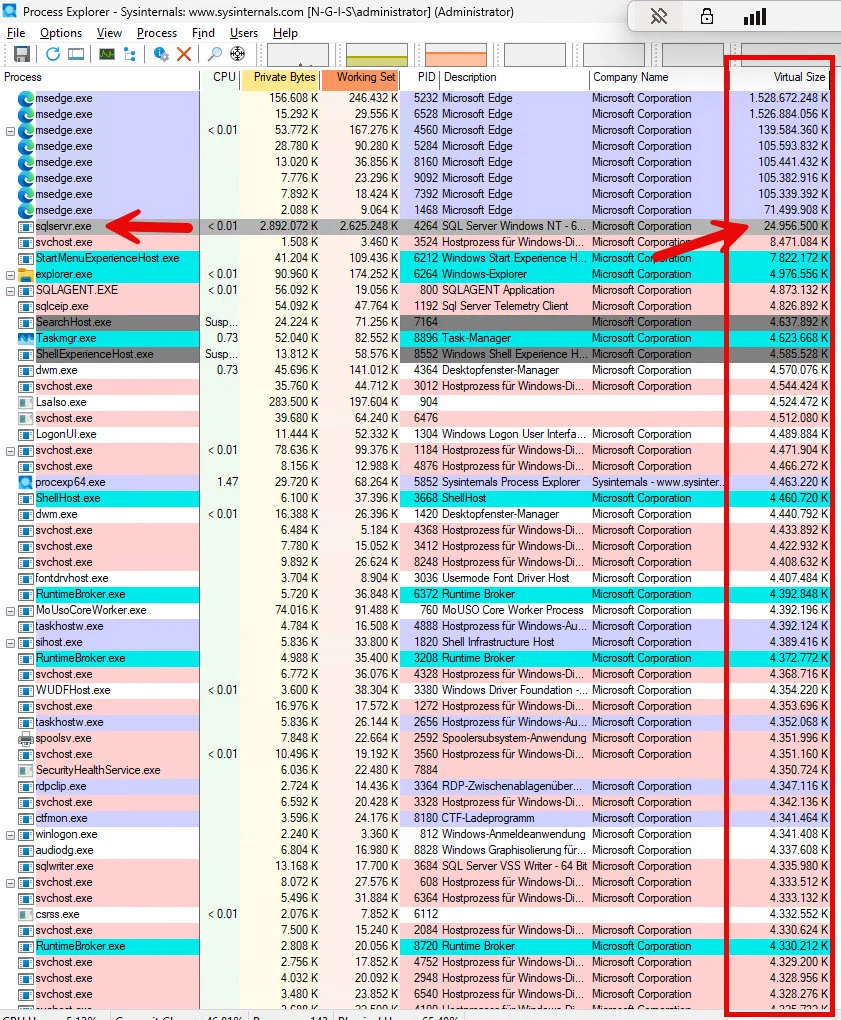Click the Save toolbar icon
The height and width of the screenshot is (1020, 841).
[22, 54]
